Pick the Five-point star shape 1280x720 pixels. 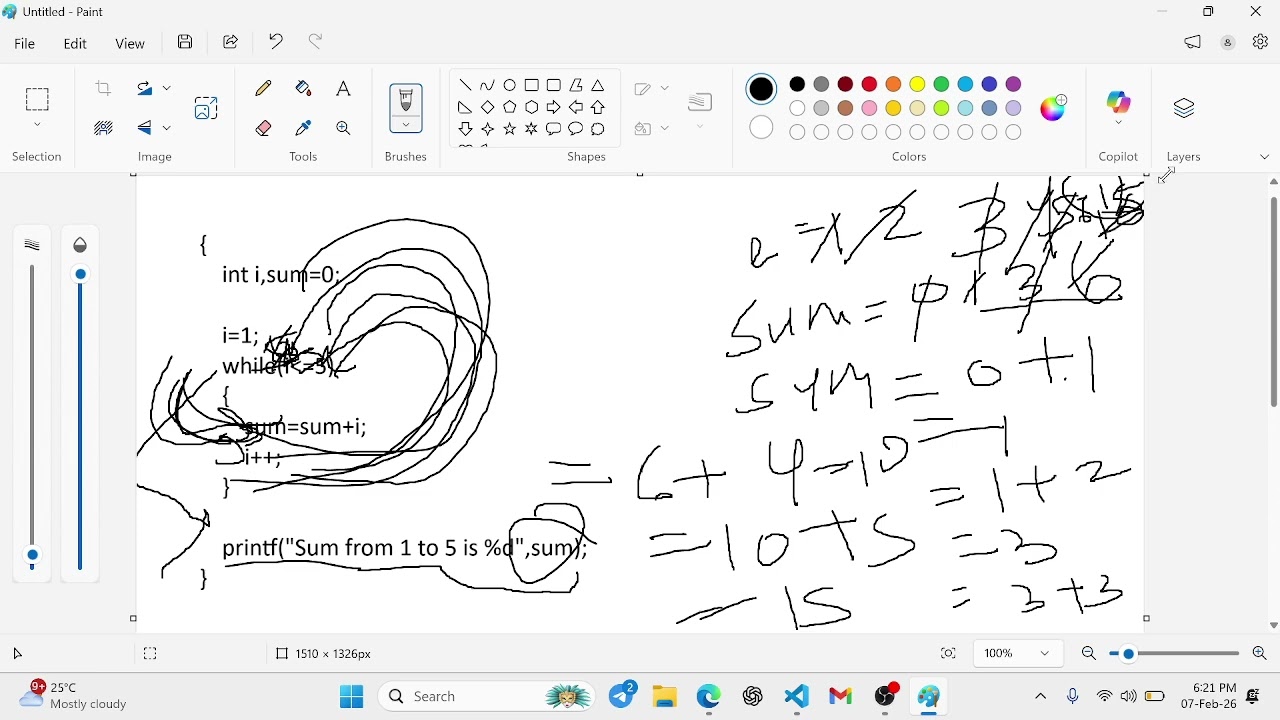tap(510, 129)
